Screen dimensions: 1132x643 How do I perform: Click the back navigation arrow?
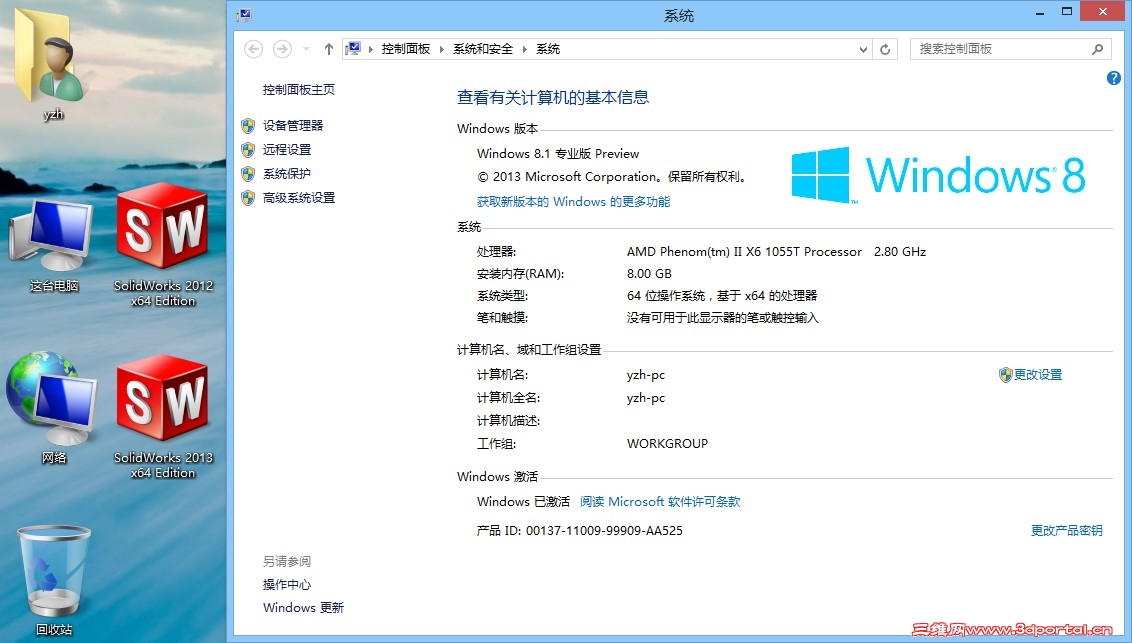tap(253, 49)
